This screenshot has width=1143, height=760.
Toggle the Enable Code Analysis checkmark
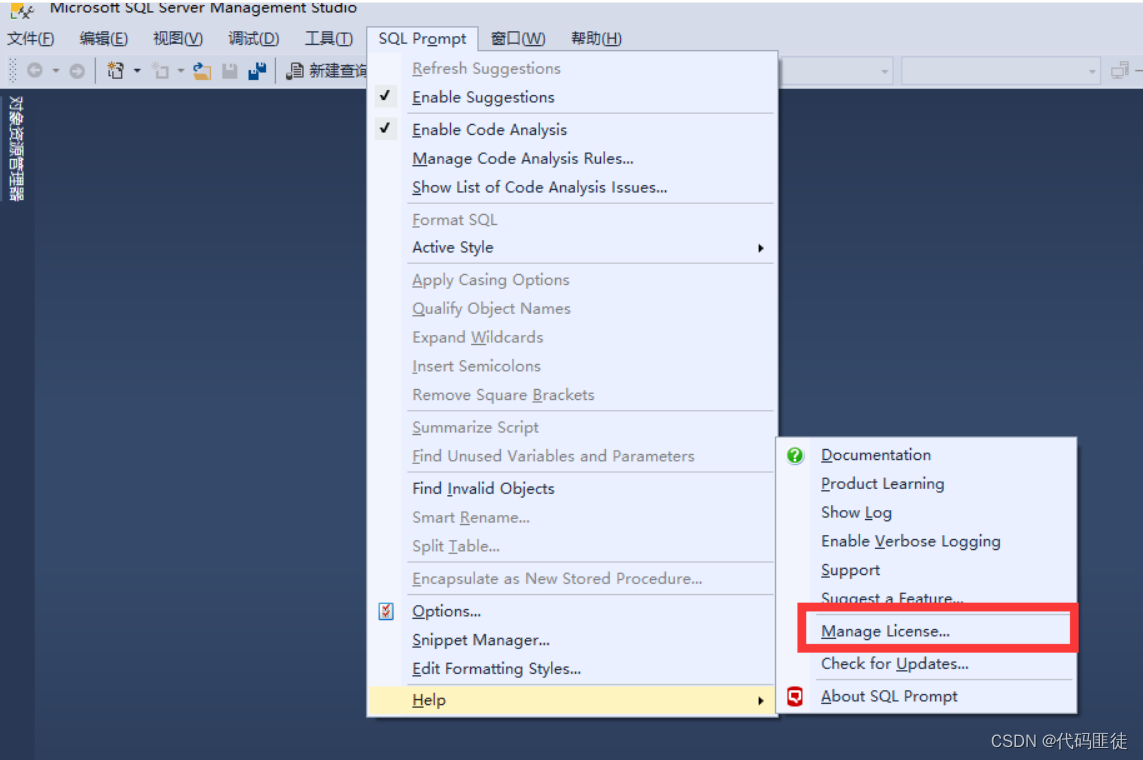point(385,128)
